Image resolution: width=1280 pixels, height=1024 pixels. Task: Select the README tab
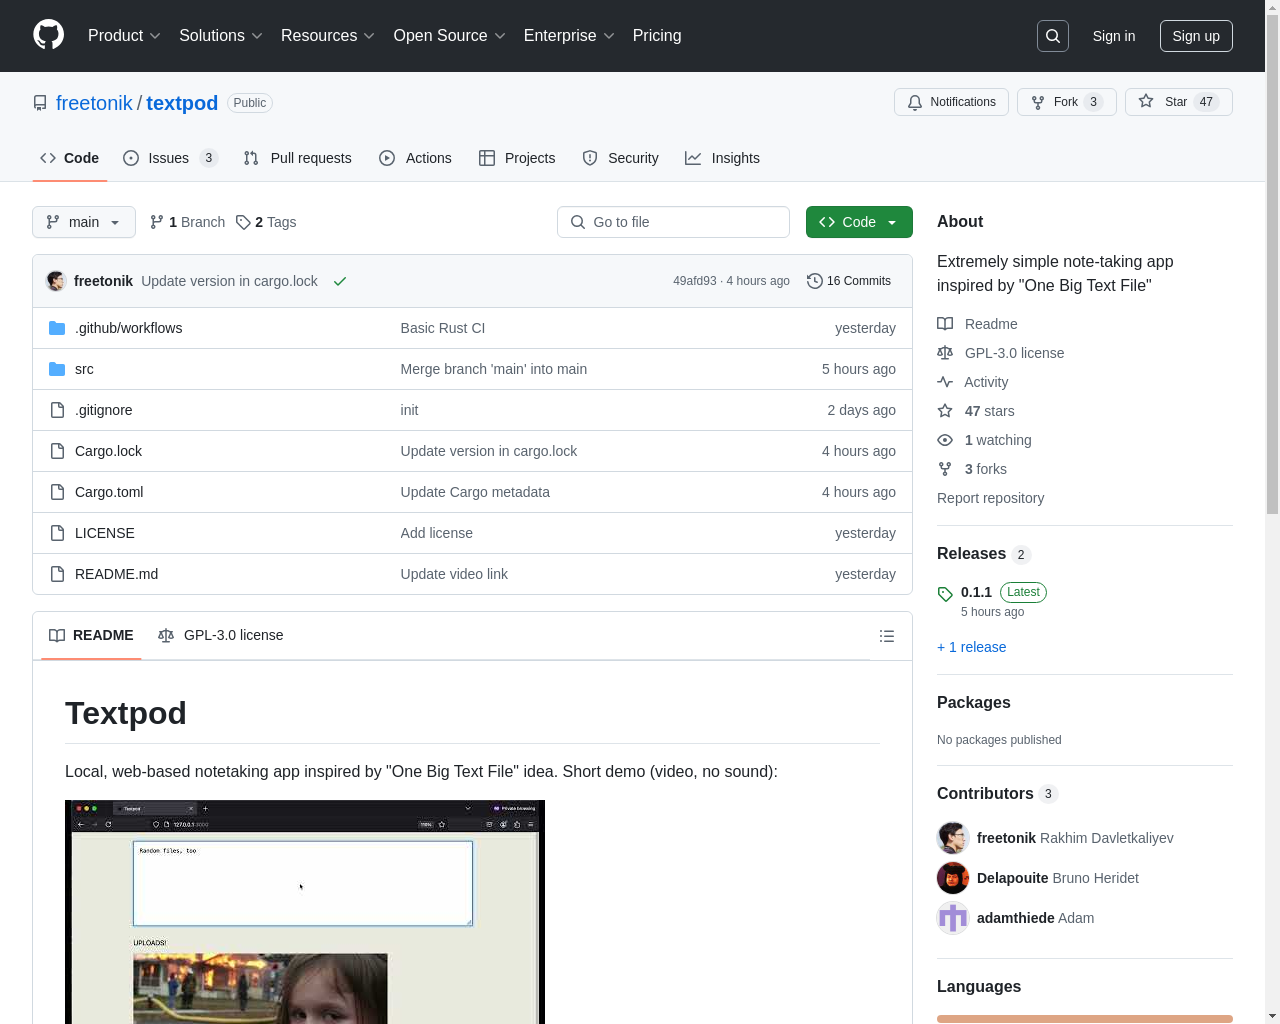[91, 635]
